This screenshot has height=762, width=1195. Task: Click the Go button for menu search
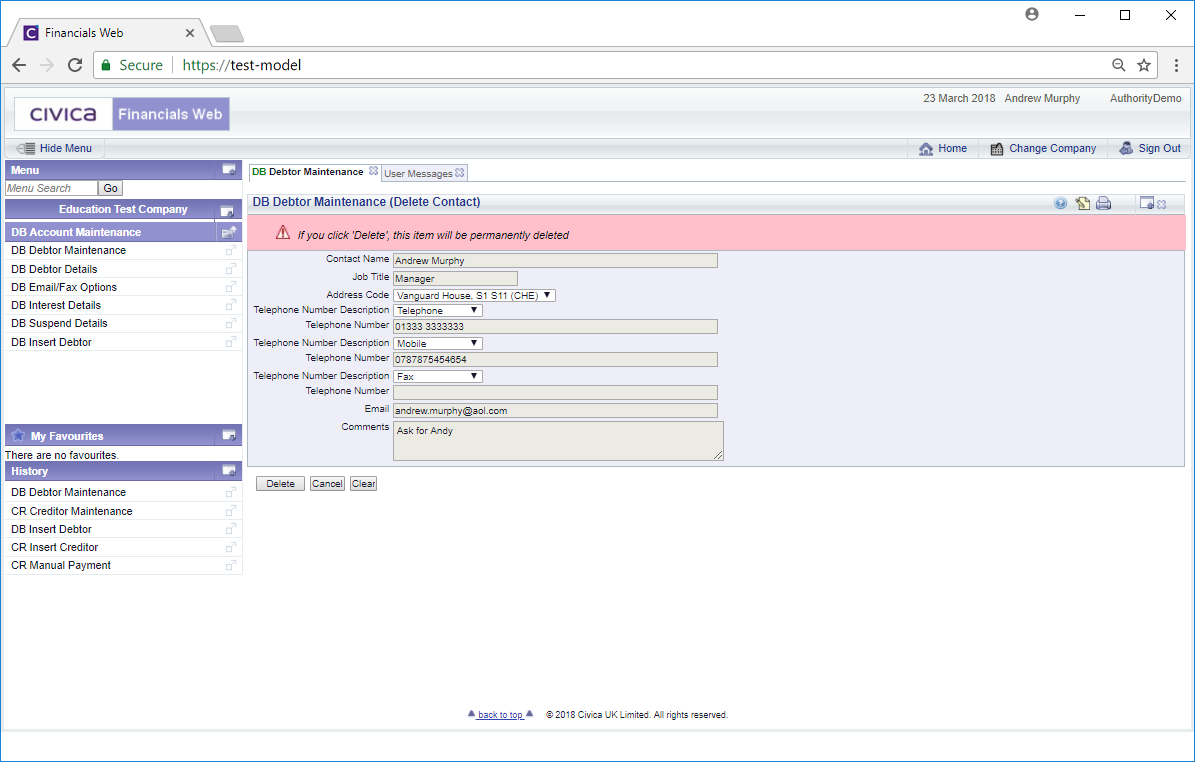111,188
